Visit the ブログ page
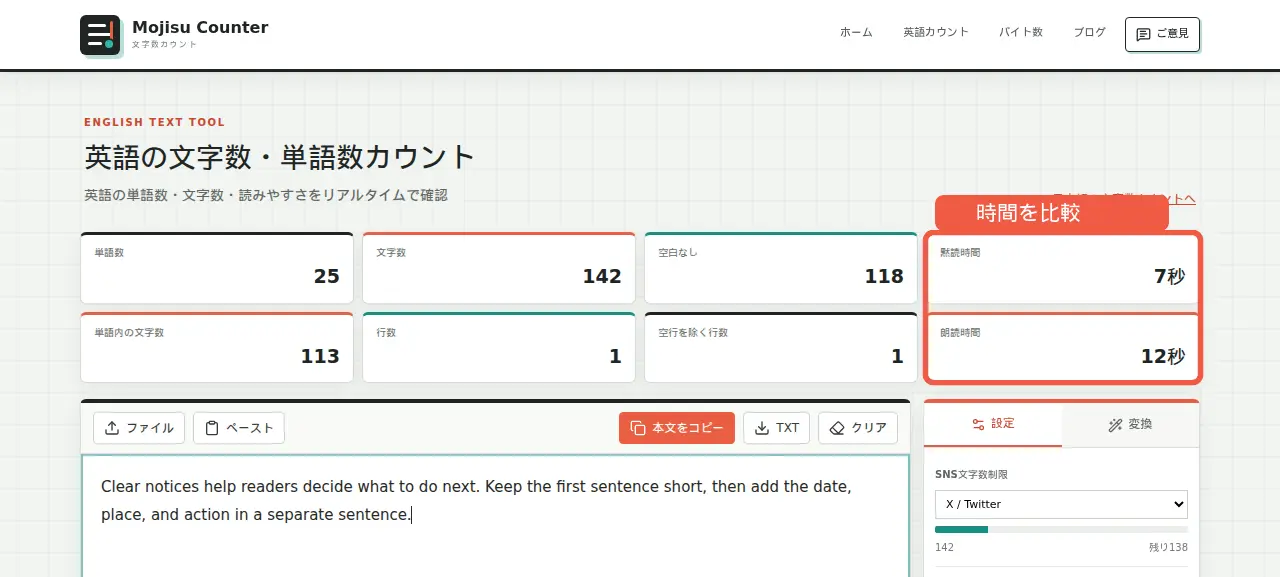The width and height of the screenshot is (1280, 577). [1090, 32]
